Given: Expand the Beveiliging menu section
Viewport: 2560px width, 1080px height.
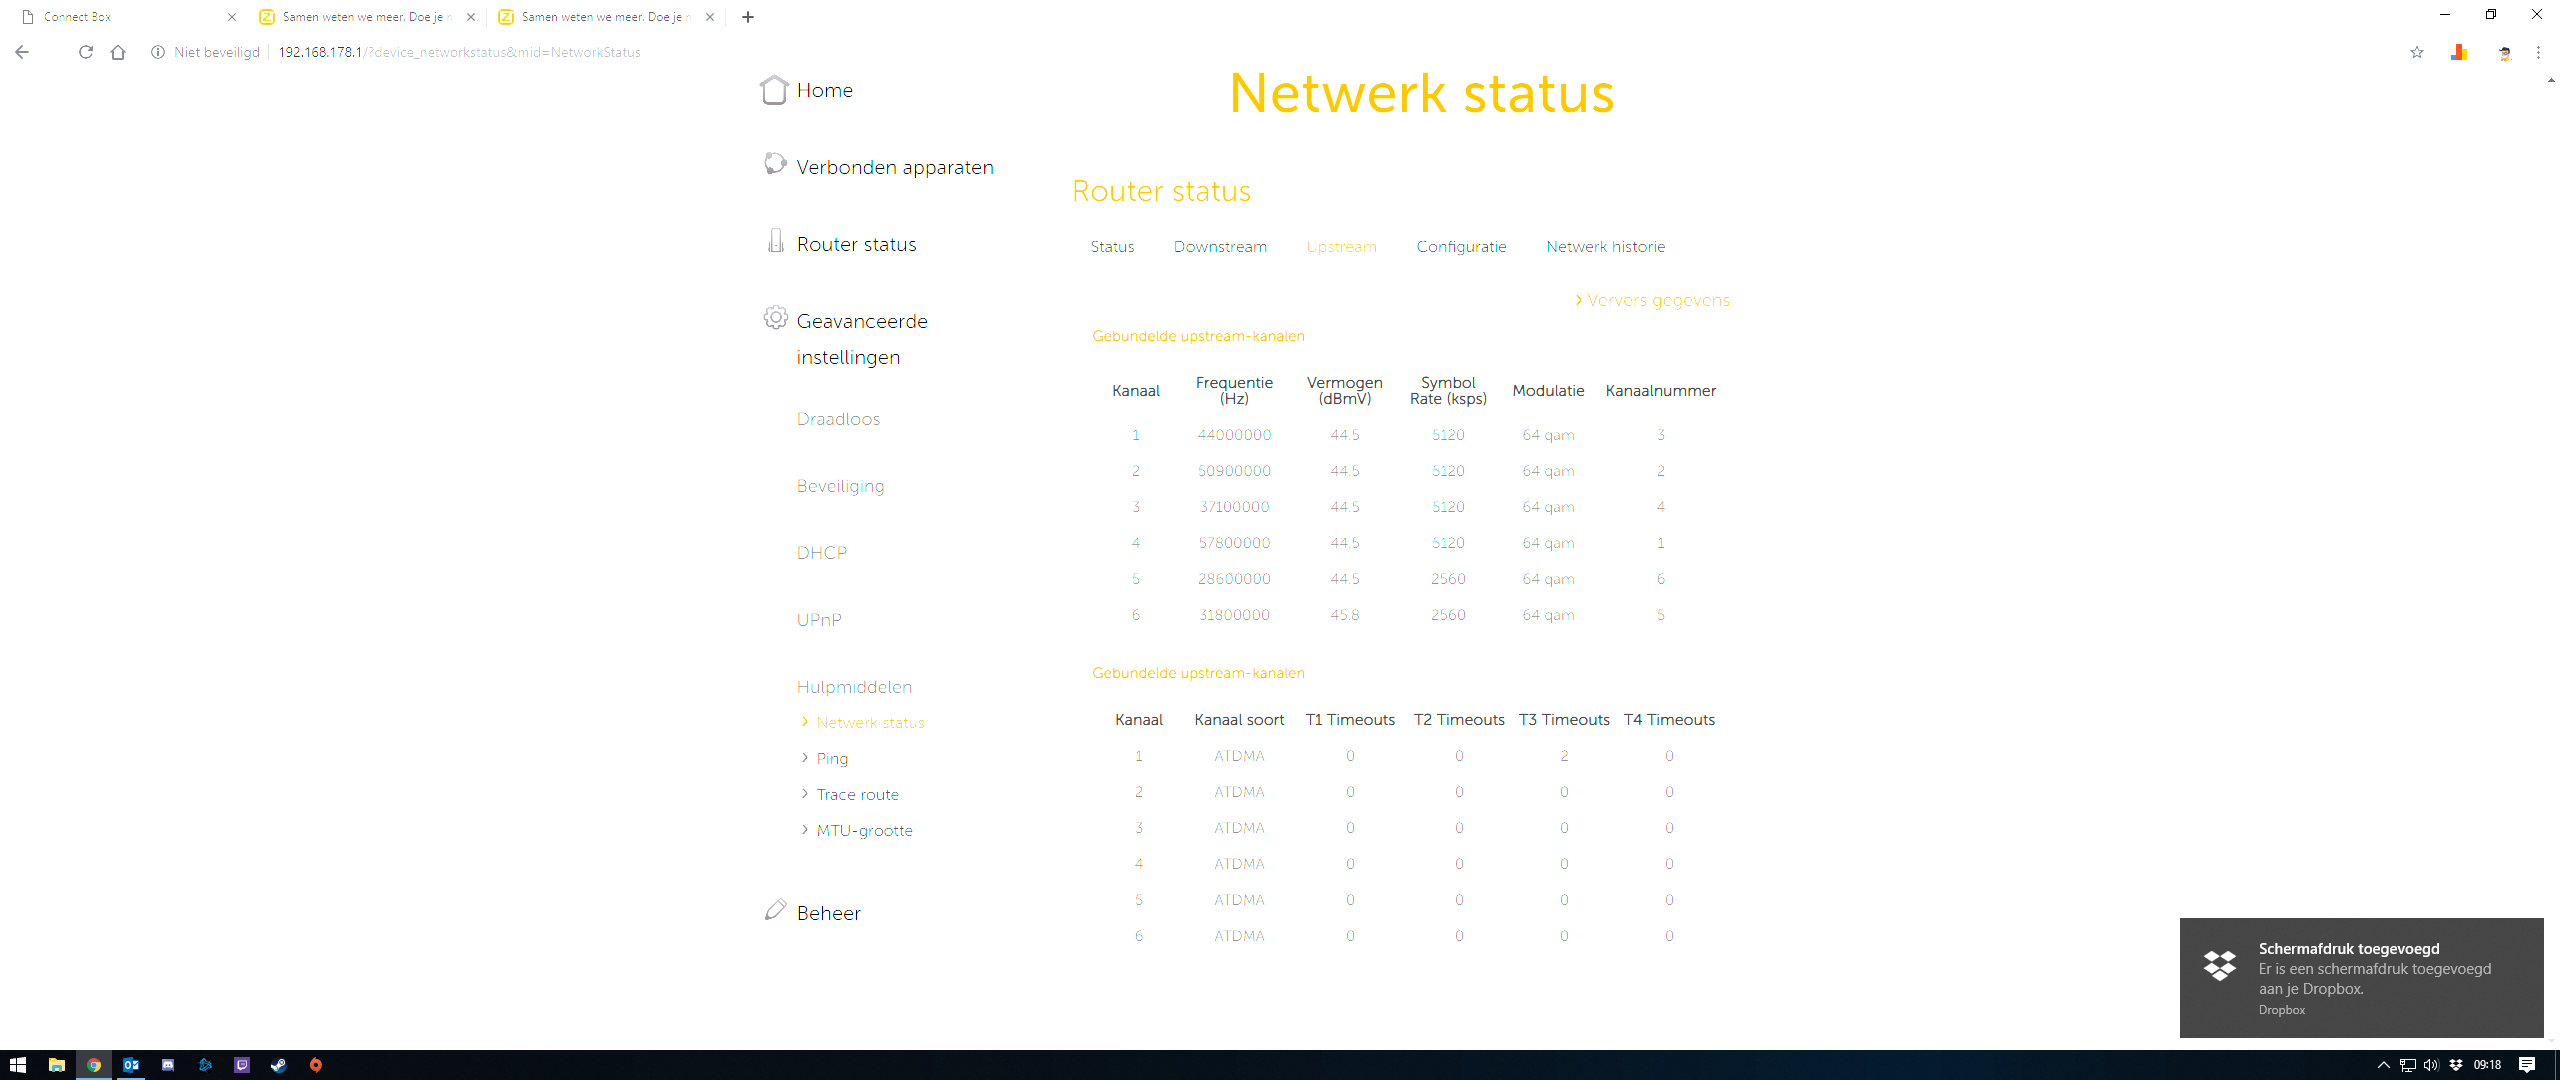Looking at the screenshot, I should click(x=840, y=486).
